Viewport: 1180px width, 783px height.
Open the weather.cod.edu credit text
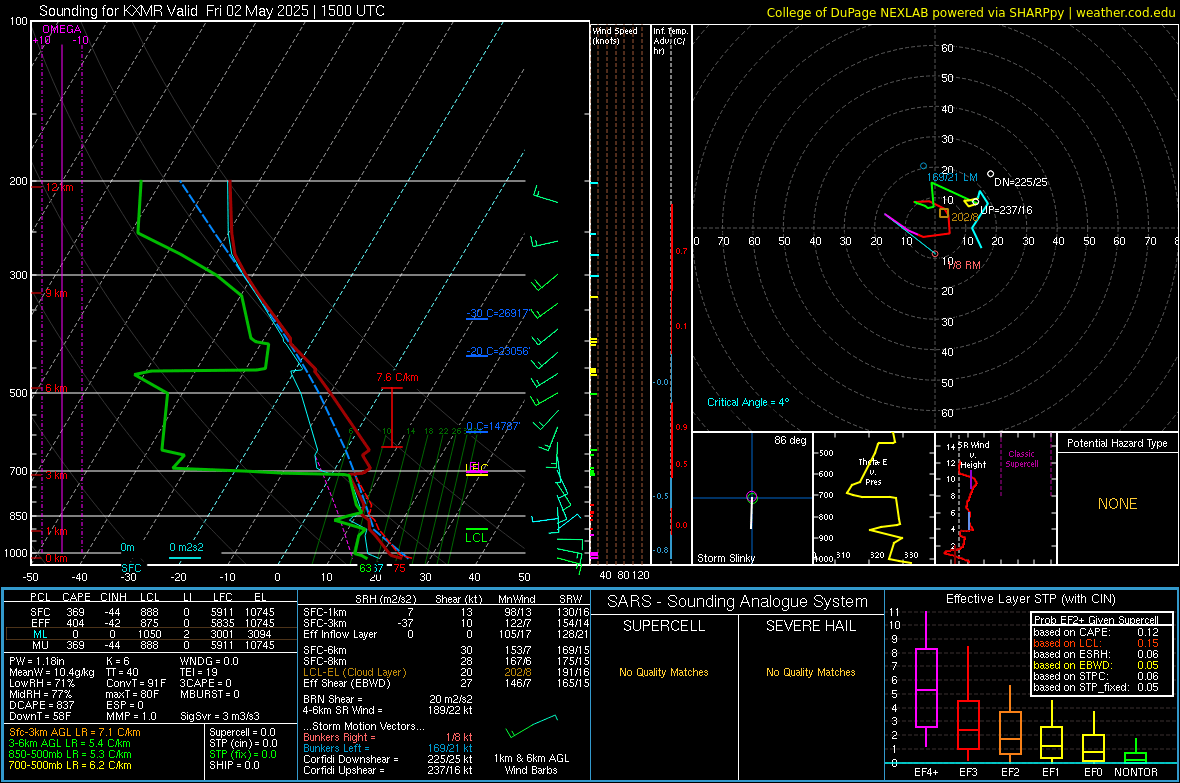coord(1125,12)
